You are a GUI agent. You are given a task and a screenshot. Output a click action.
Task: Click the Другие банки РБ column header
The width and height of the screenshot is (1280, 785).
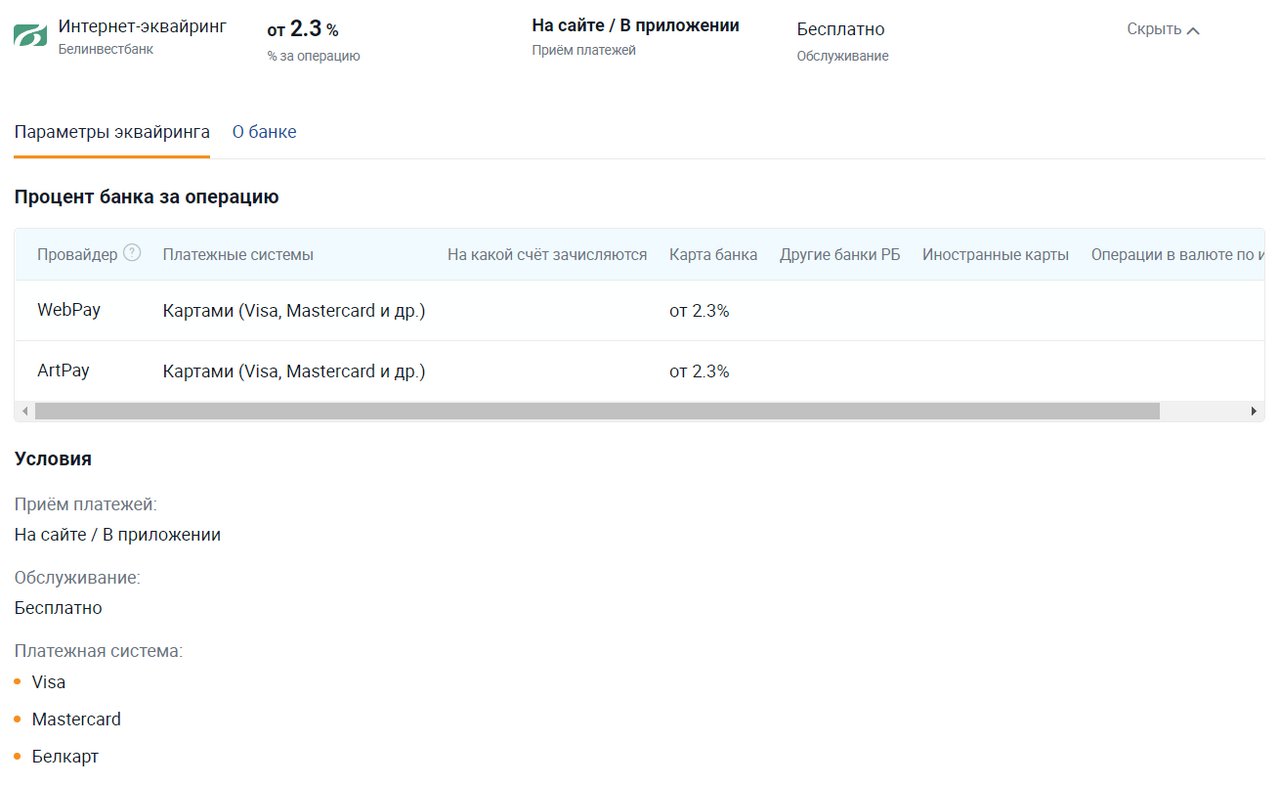coord(840,255)
